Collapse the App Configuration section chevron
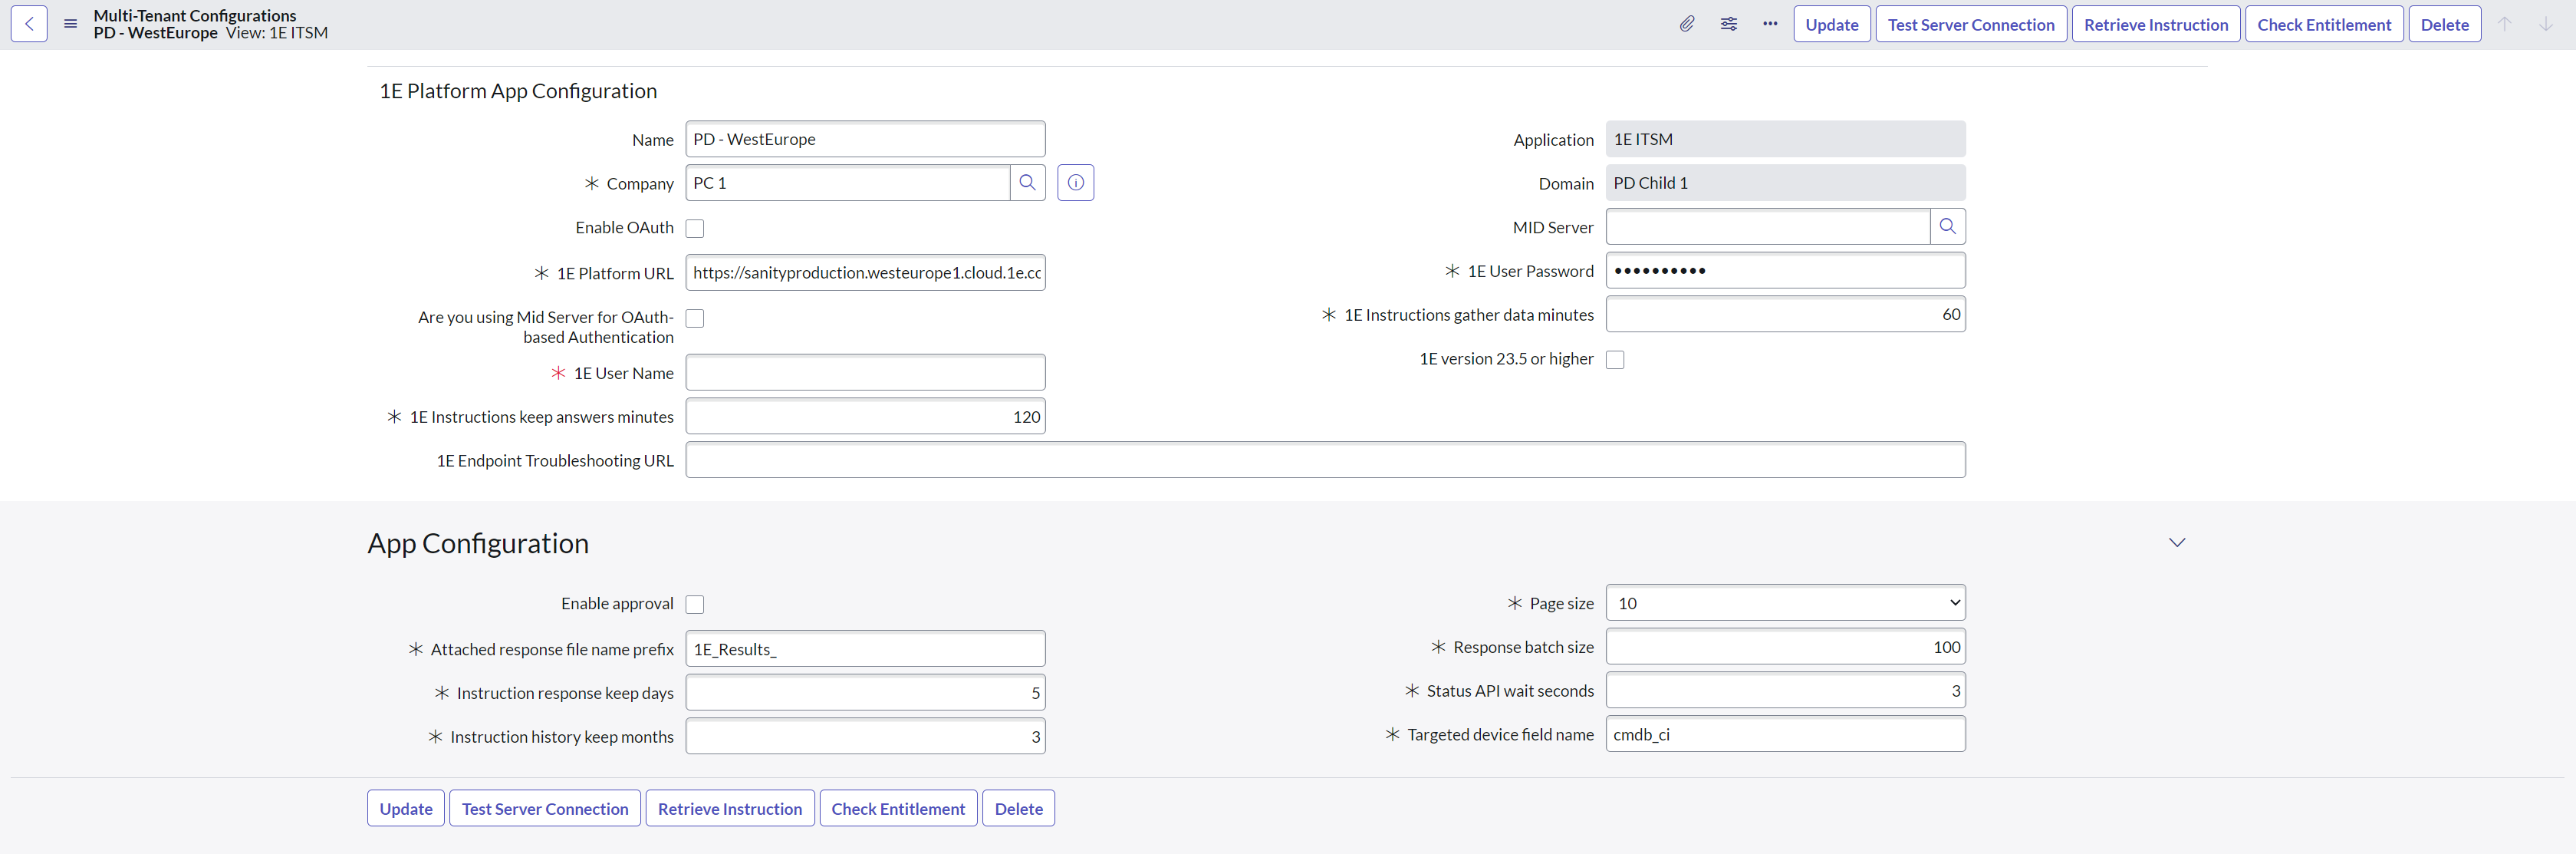 click(x=2176, y=543)
